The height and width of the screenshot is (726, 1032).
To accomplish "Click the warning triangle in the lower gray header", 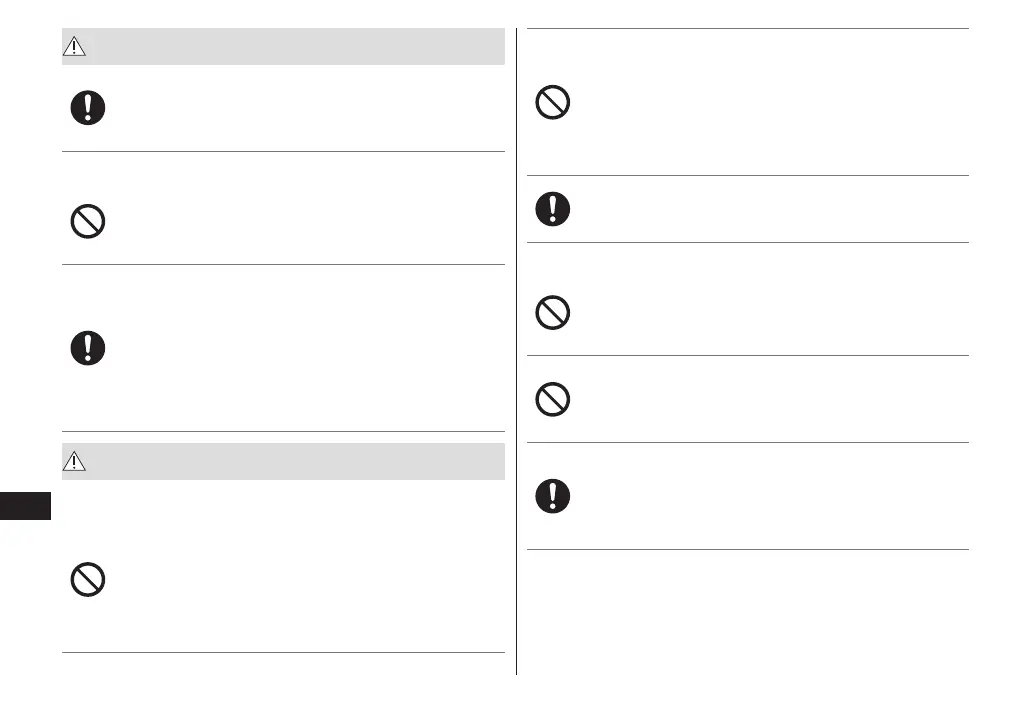I will [76, 461].
